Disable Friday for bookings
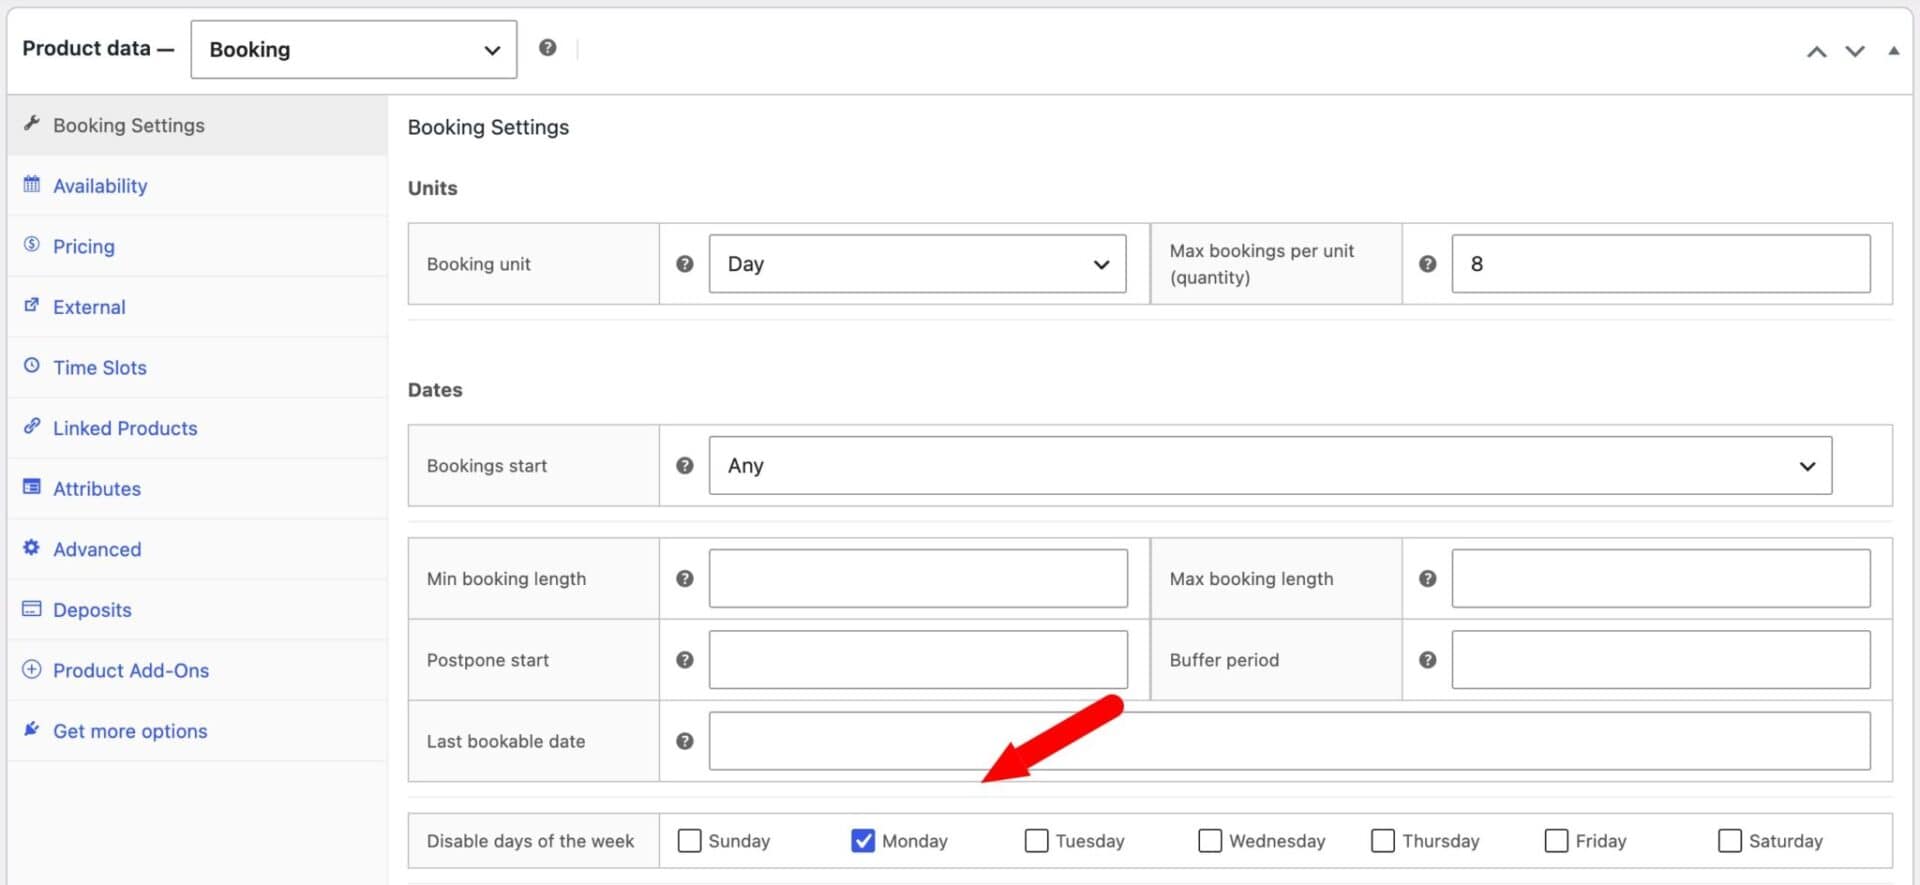 tap(1557, 841)
